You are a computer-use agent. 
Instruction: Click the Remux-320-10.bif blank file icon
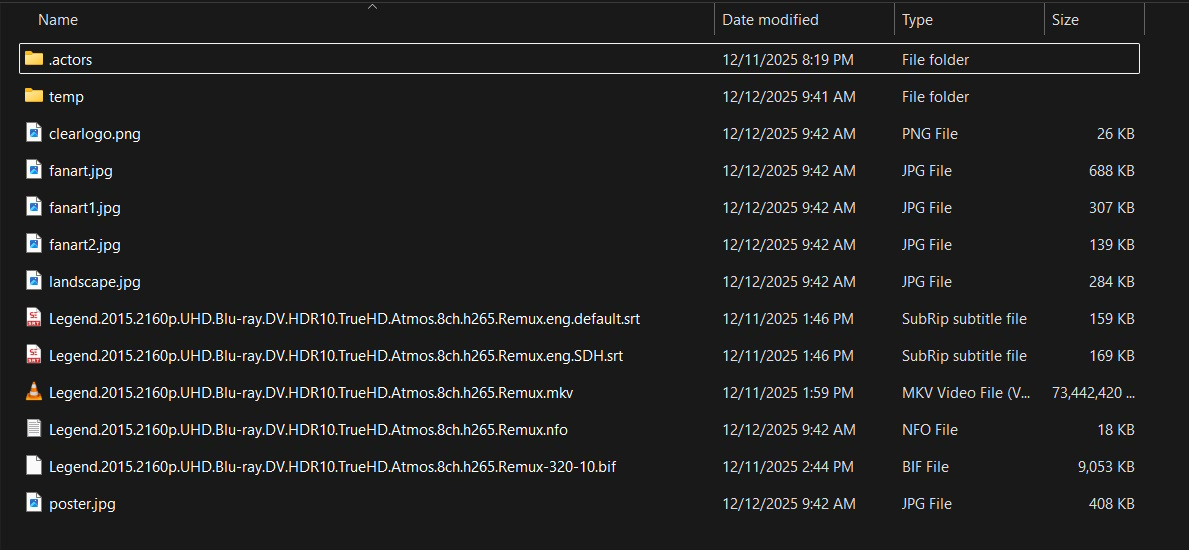click(34, 466)
